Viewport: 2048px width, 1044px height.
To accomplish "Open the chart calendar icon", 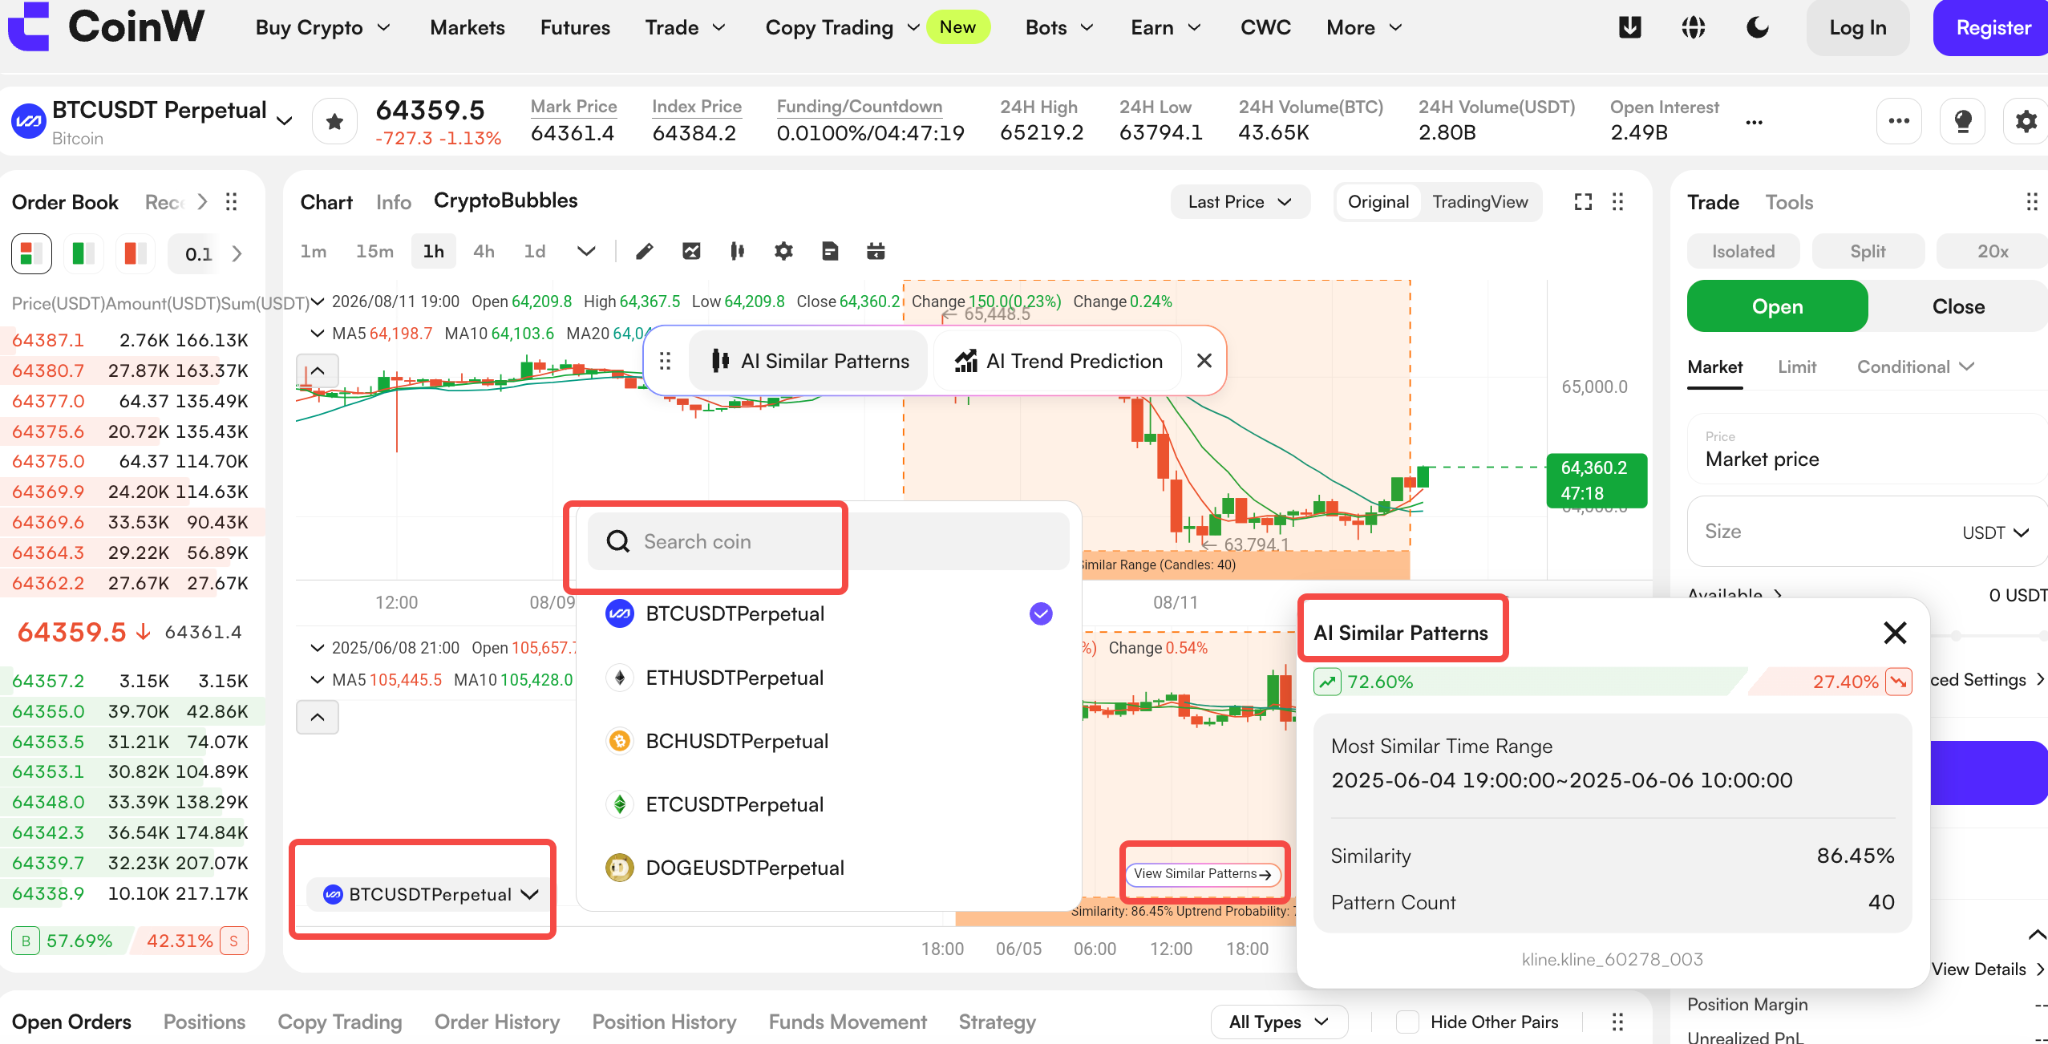I will pyautogui.click(x=876, y=251).
